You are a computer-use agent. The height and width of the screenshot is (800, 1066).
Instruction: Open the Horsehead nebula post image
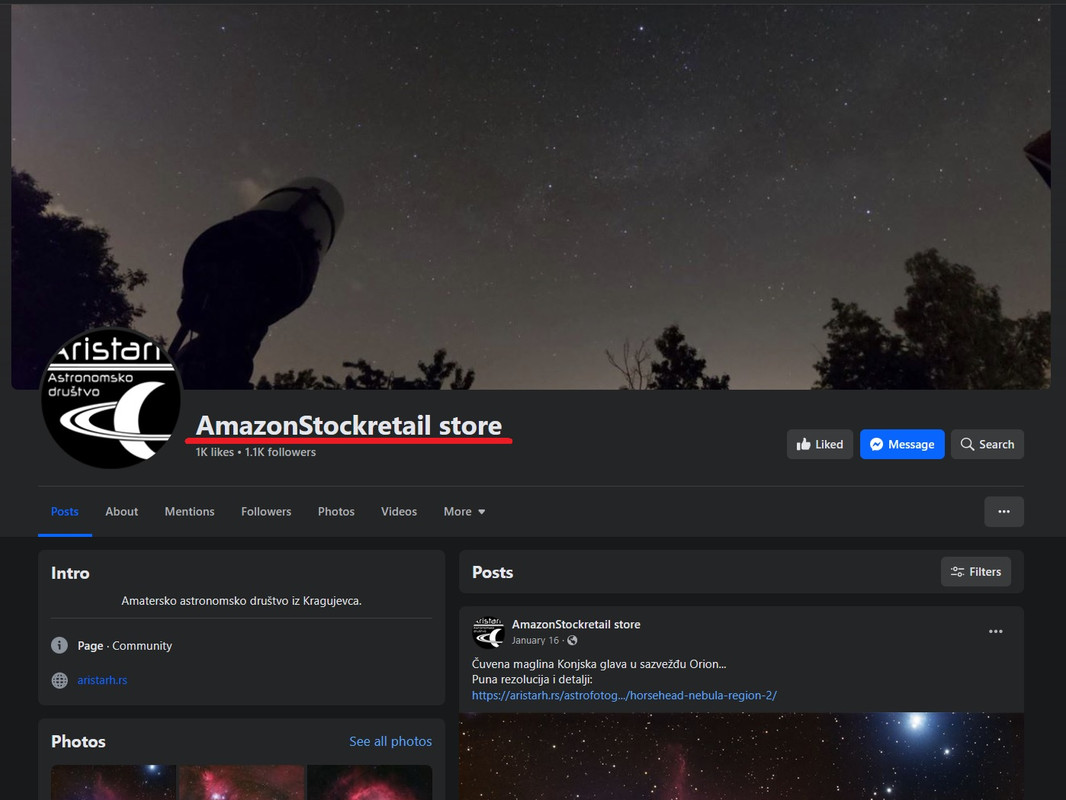[x=741, y=756]
